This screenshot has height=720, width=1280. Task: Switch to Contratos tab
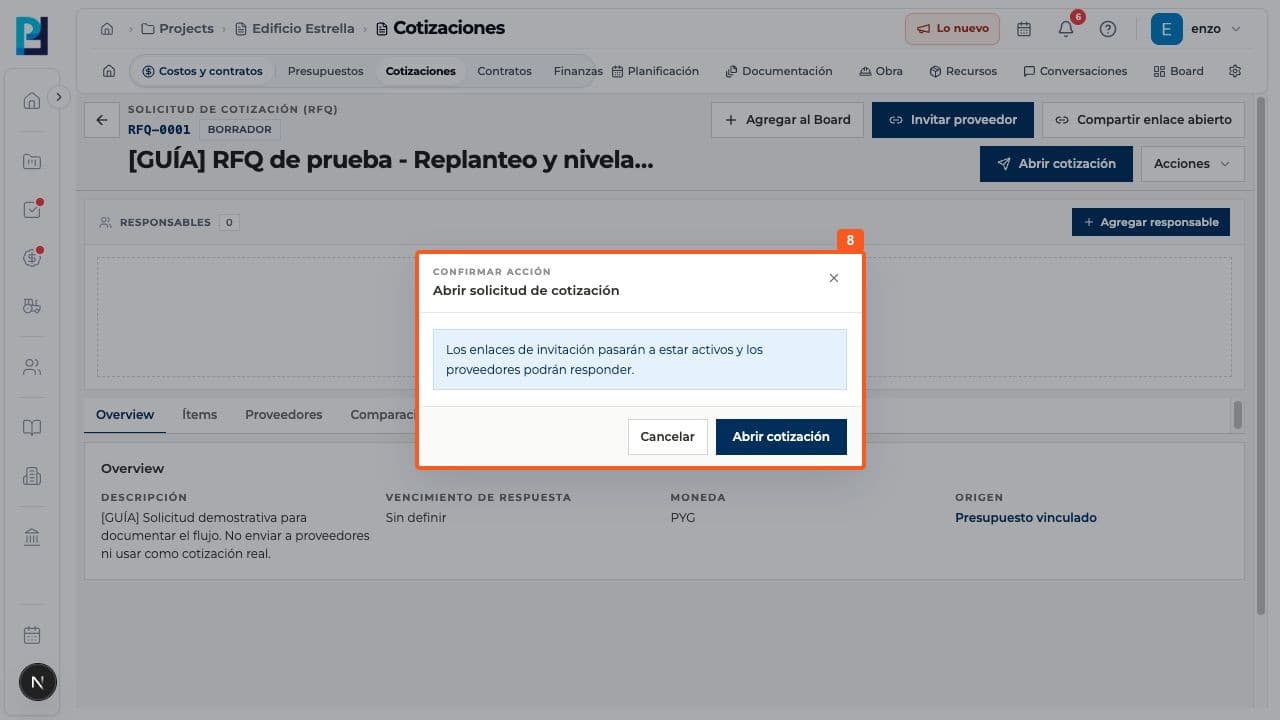click(x=505, y=71)
